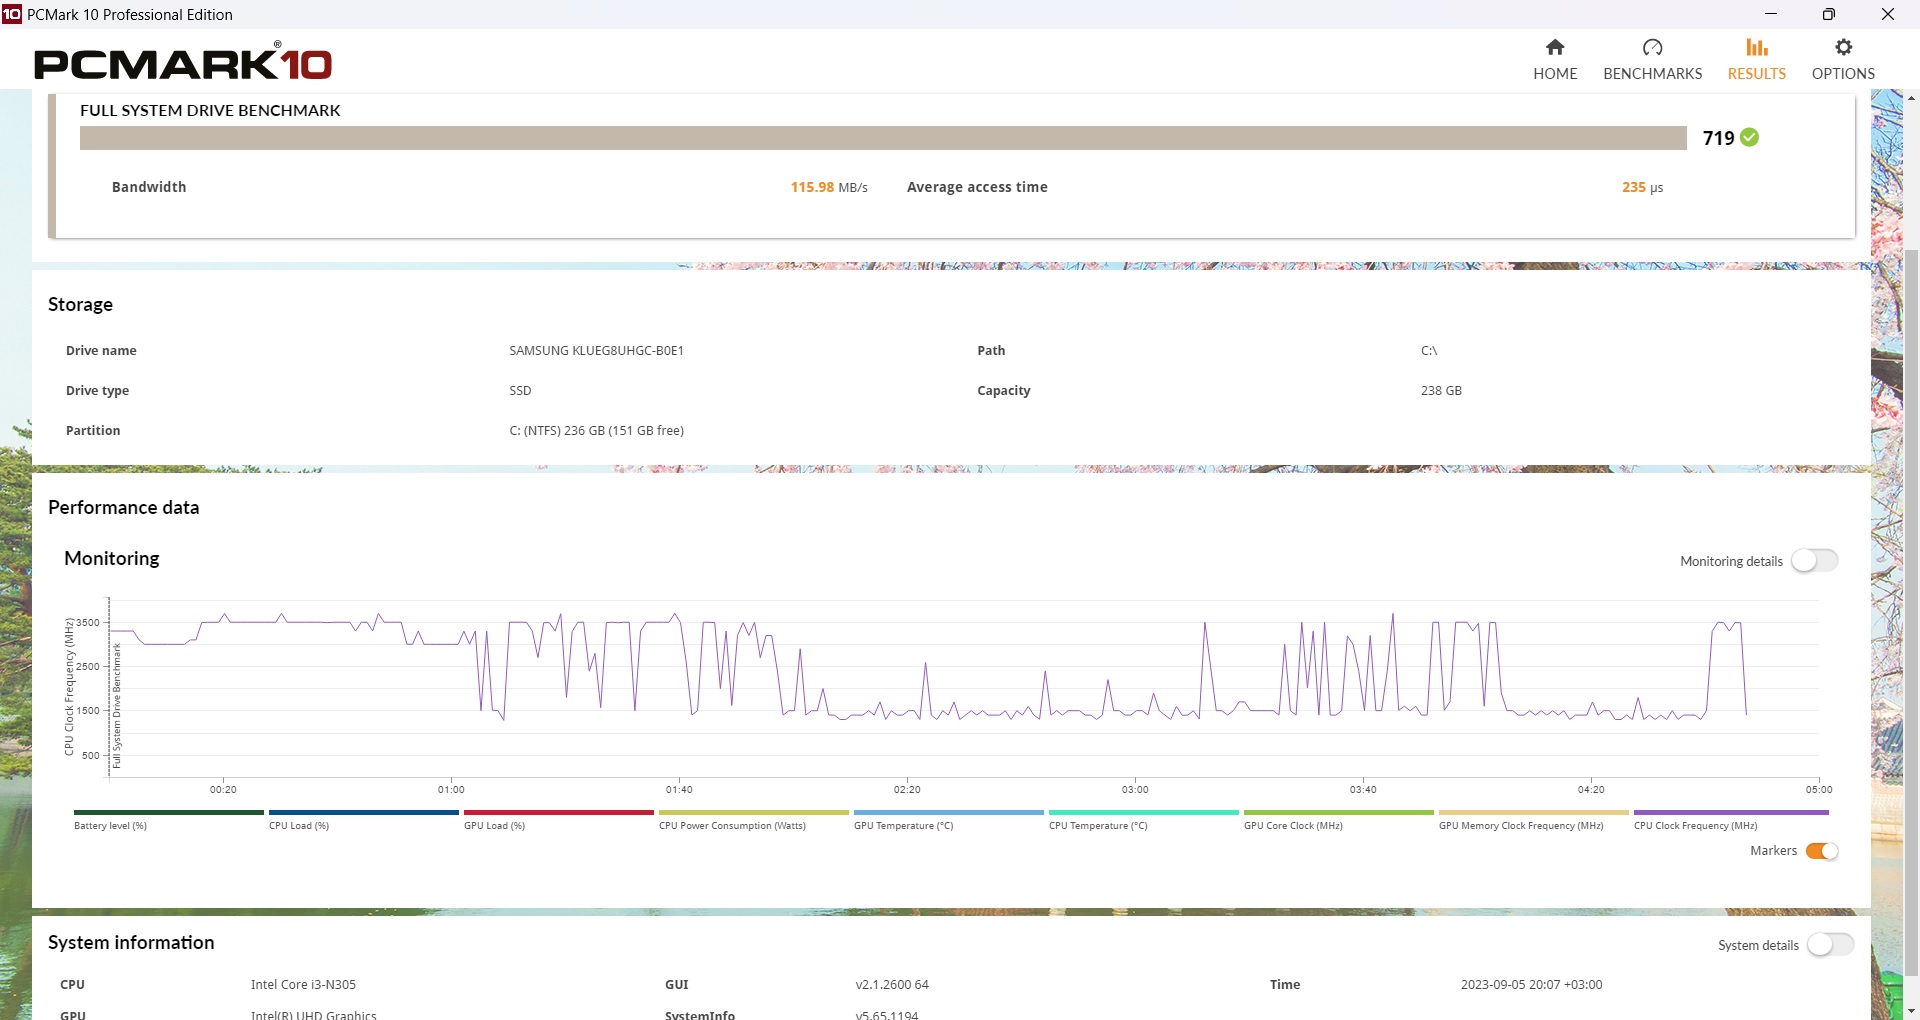1920x1020 pixels.
Task: Click the Full System Drive Benchmark score bar
Action: [x=883, y=138]
